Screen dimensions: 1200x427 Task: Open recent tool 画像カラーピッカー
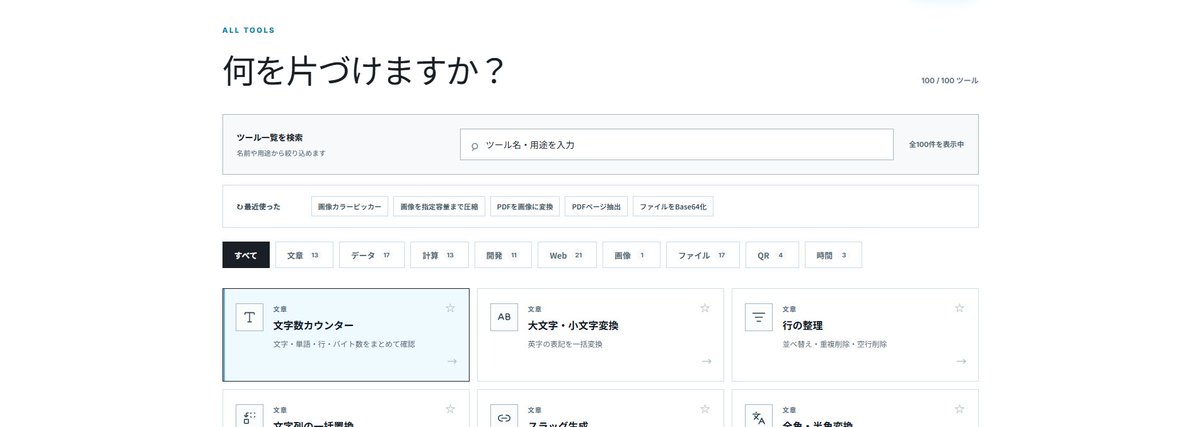pos(349,206)
